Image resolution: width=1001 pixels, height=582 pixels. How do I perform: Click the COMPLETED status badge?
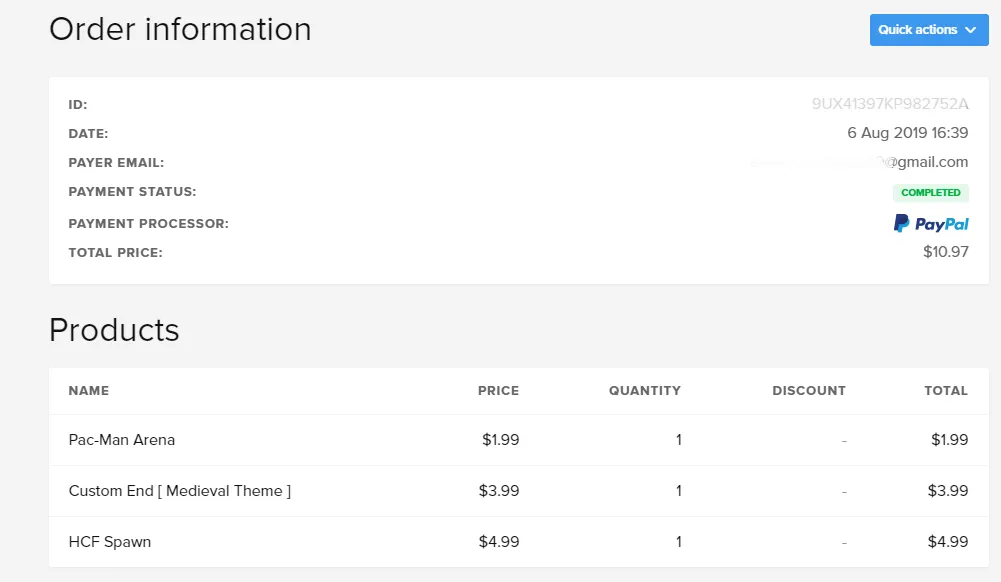point(930,193)
